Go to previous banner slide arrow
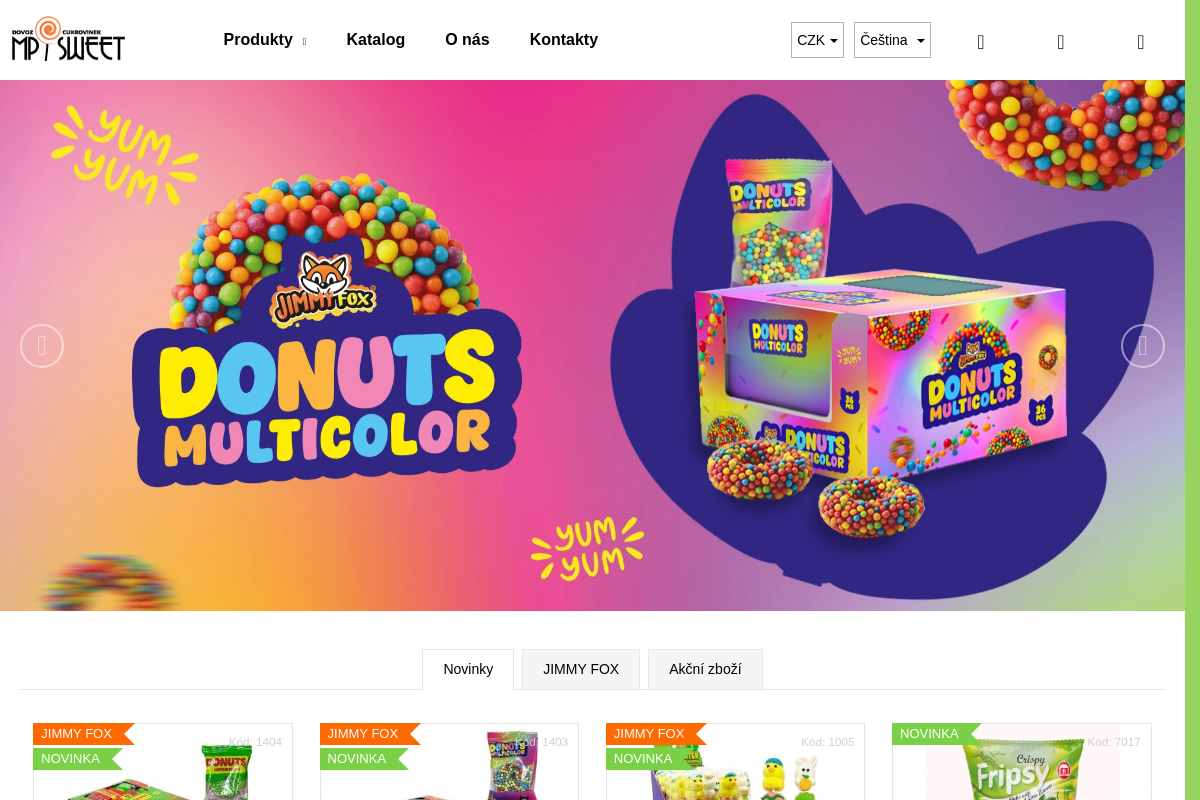 42,346
